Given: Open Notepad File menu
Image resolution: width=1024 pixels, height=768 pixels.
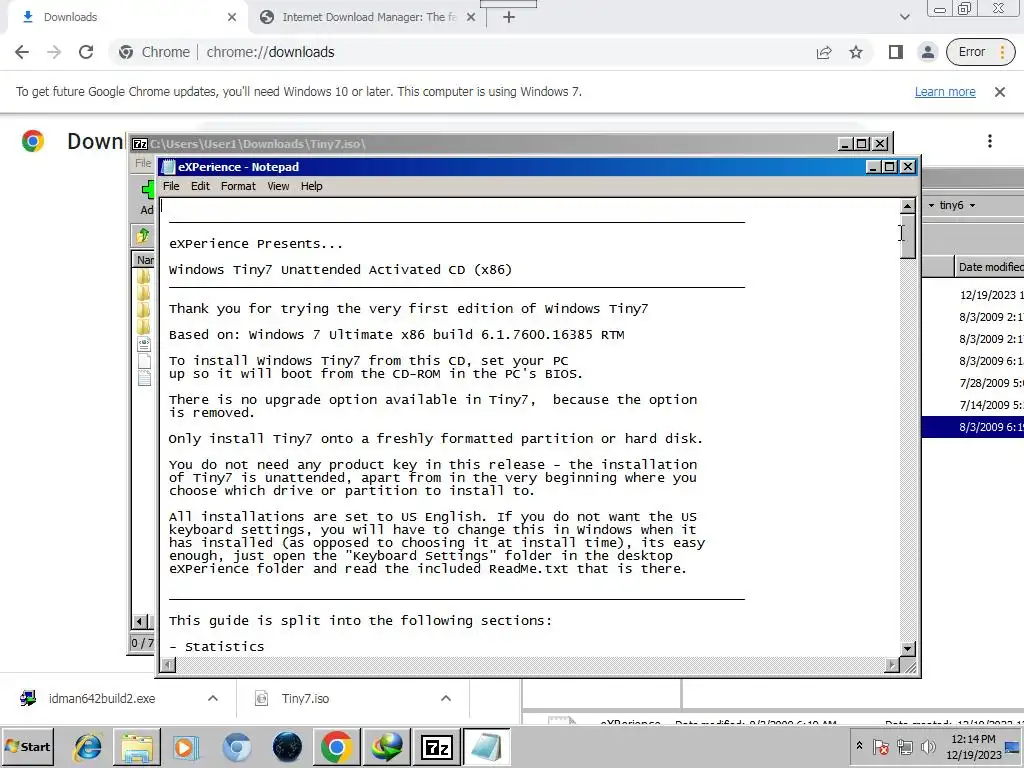Looking at the screenshot, I should pos(171,186).
